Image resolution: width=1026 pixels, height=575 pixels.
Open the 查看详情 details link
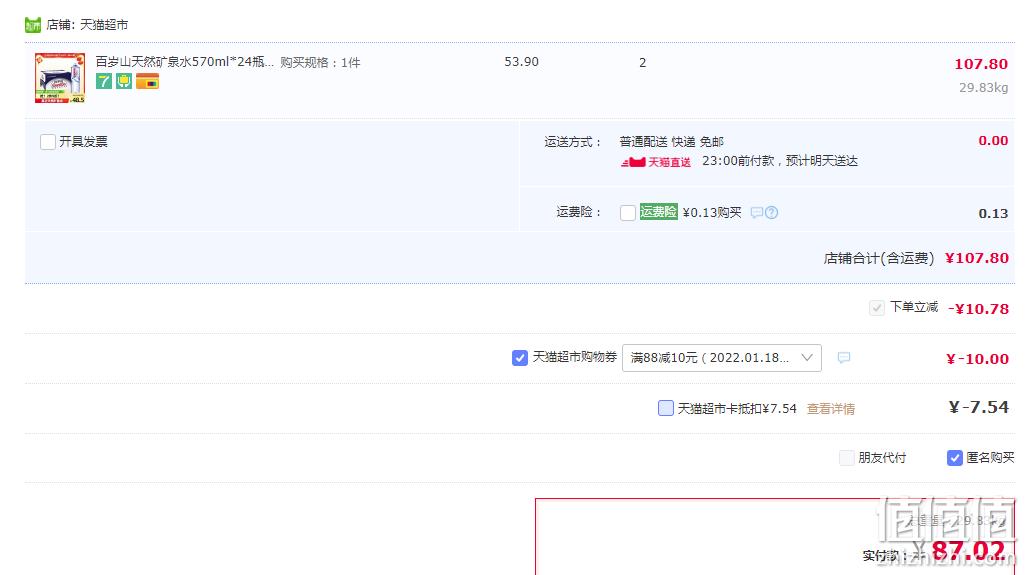[831, 409]
